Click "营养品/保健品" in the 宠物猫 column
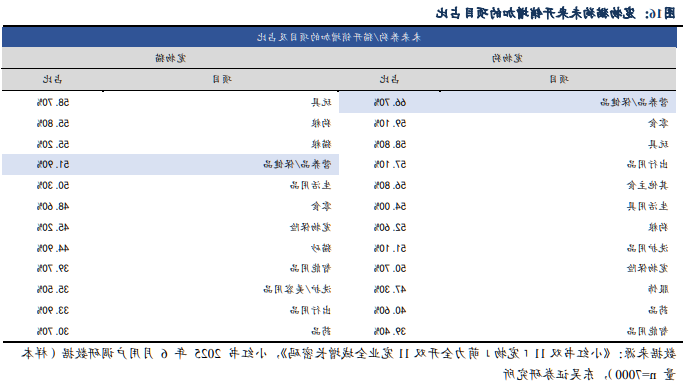The height and width of the screenshot is (388, 684). 298,165
